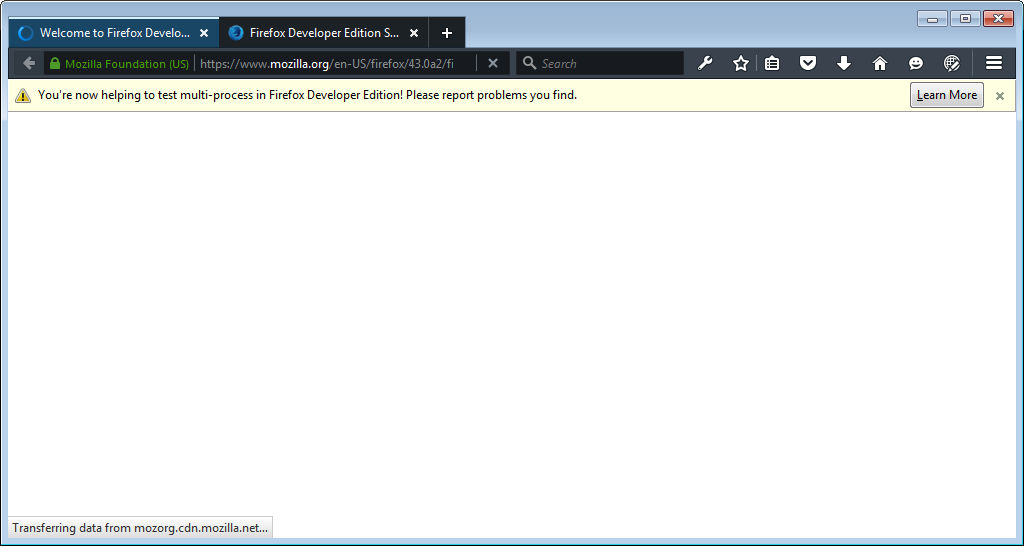
Task: Click the warning triangle notification icon
Action: (x=23, y=95)
